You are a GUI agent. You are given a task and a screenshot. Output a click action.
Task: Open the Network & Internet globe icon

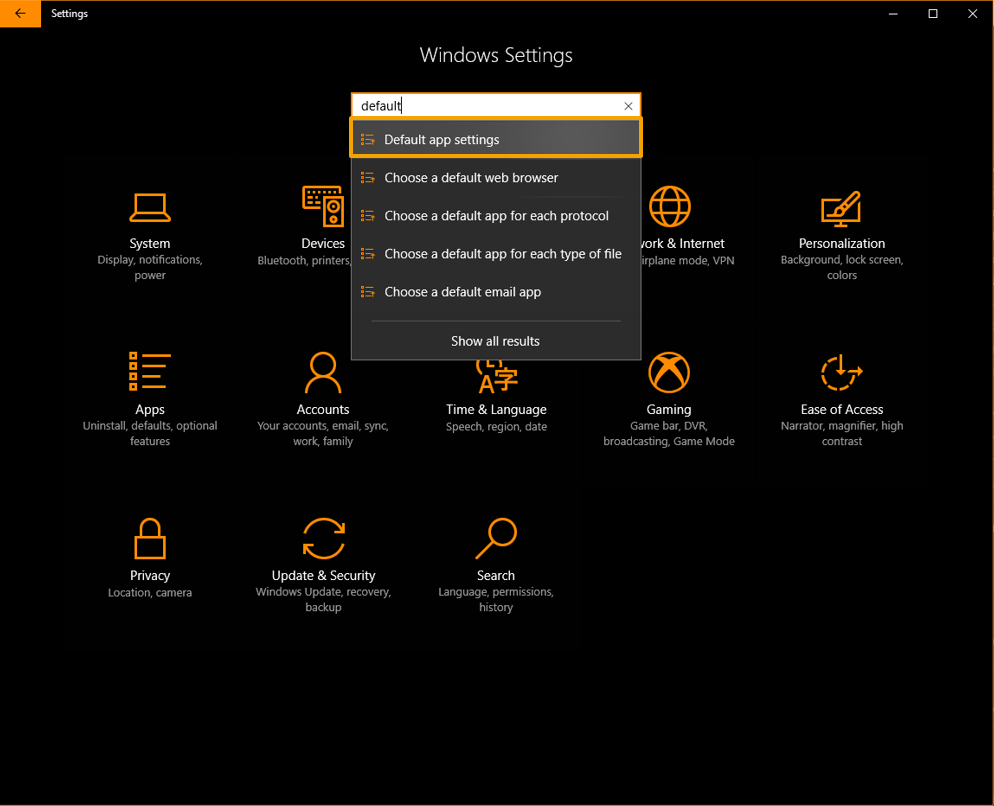(x=669, y=206)
